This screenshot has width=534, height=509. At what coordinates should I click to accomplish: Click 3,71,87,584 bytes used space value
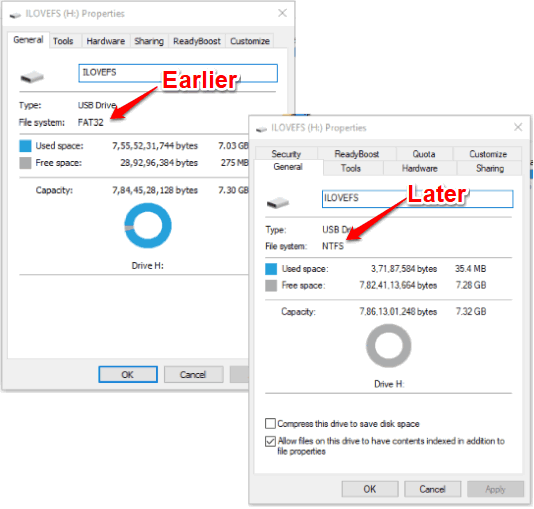pos(404,269)
